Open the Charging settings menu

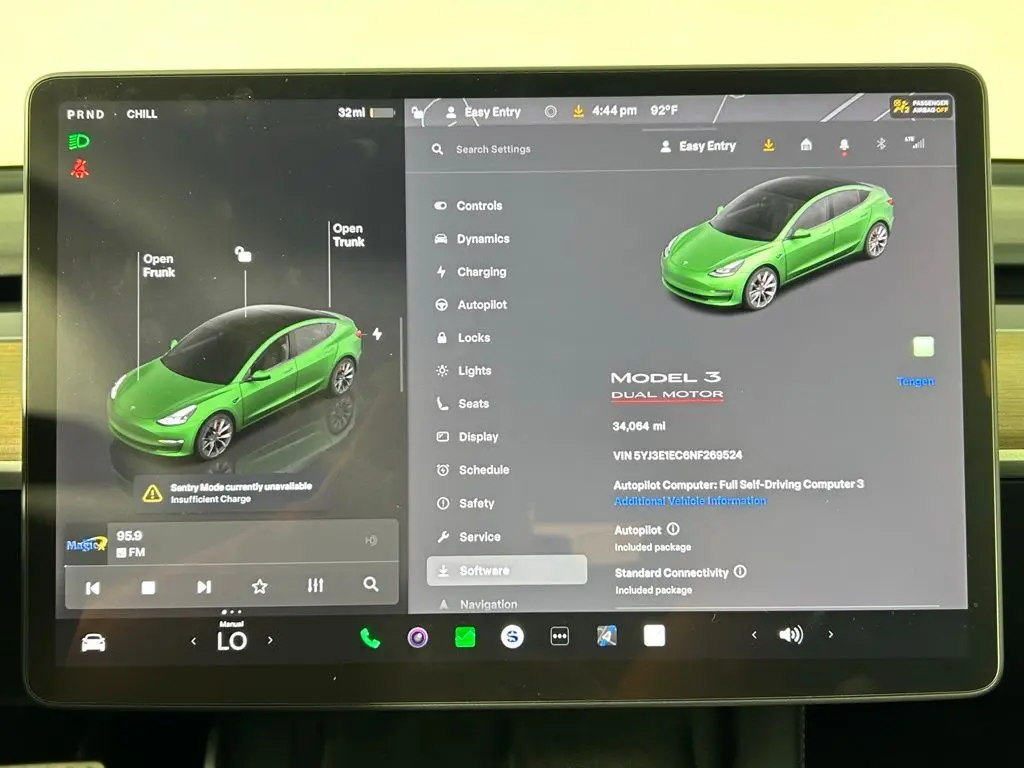click(471, 272)
